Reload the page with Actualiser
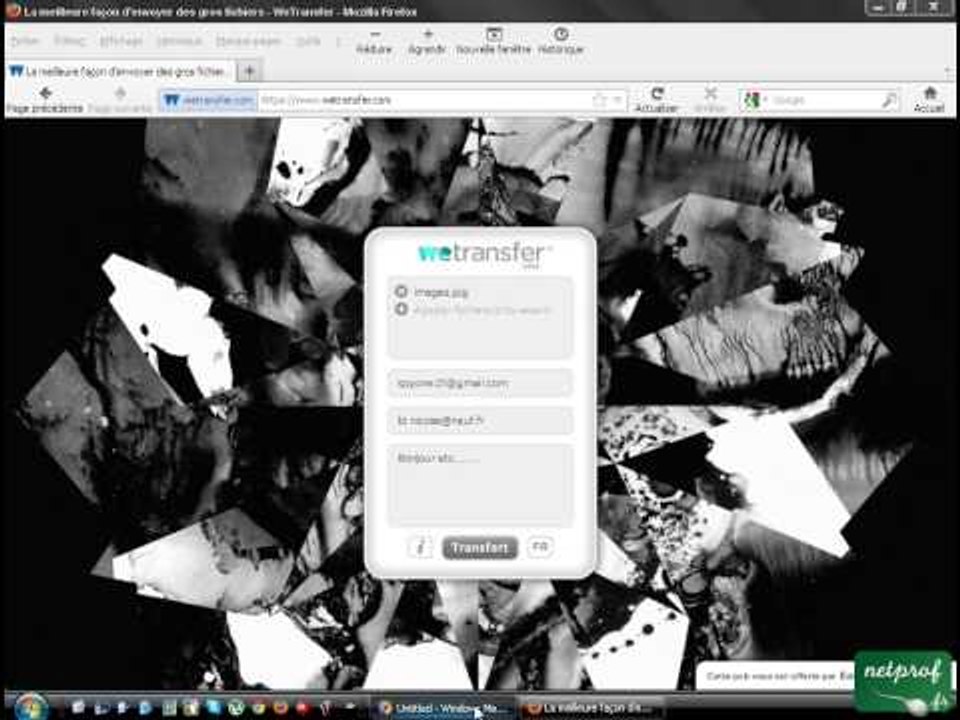Screen dimensions: 960x720 [656, 100]
